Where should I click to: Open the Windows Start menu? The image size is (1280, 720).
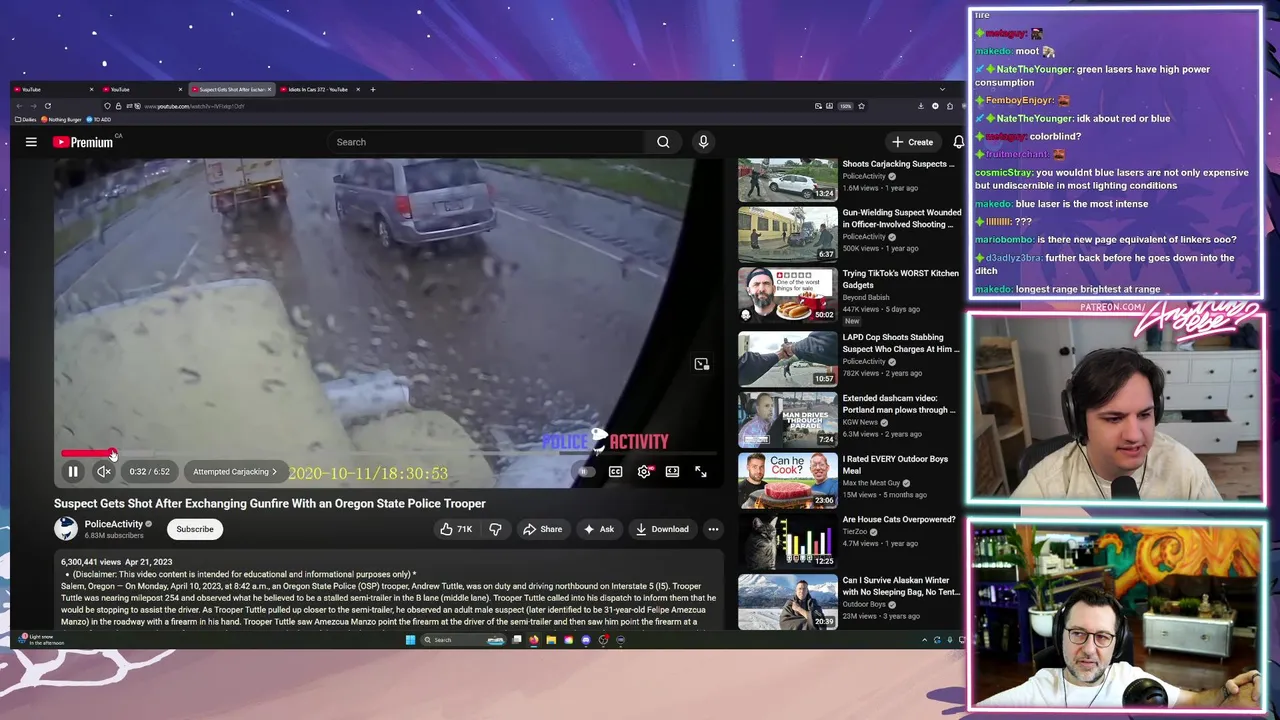click(410, 640)
